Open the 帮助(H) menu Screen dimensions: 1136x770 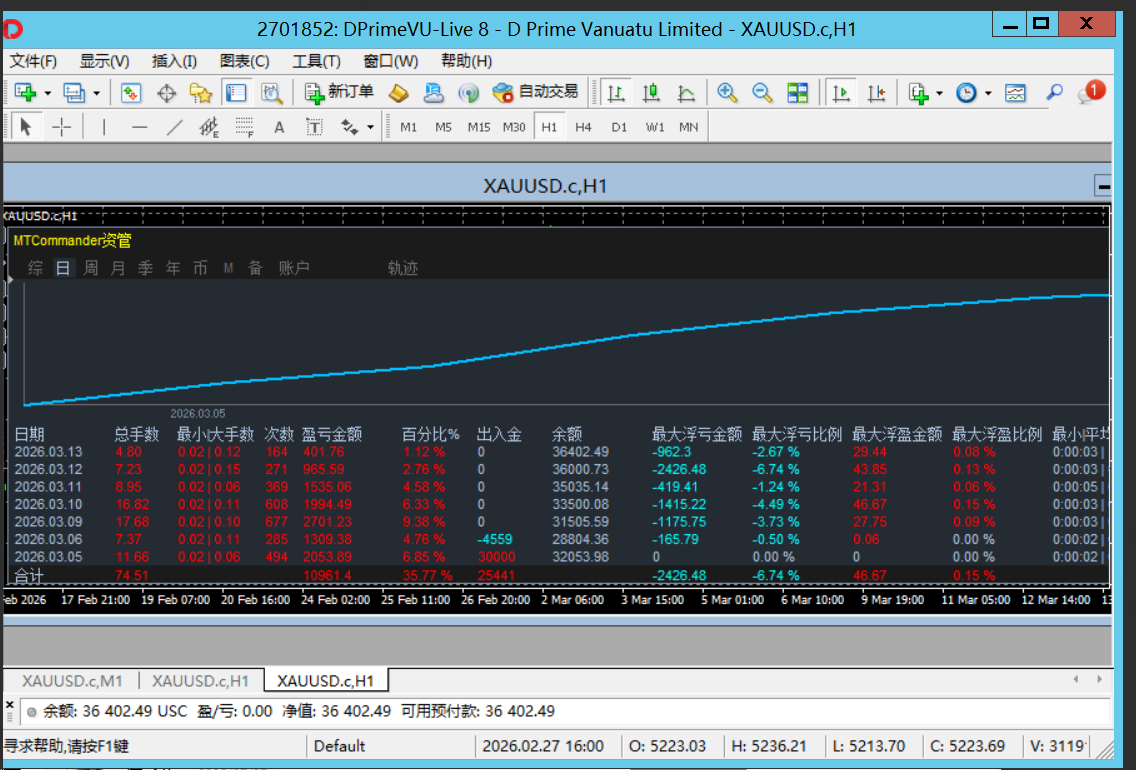467,62
